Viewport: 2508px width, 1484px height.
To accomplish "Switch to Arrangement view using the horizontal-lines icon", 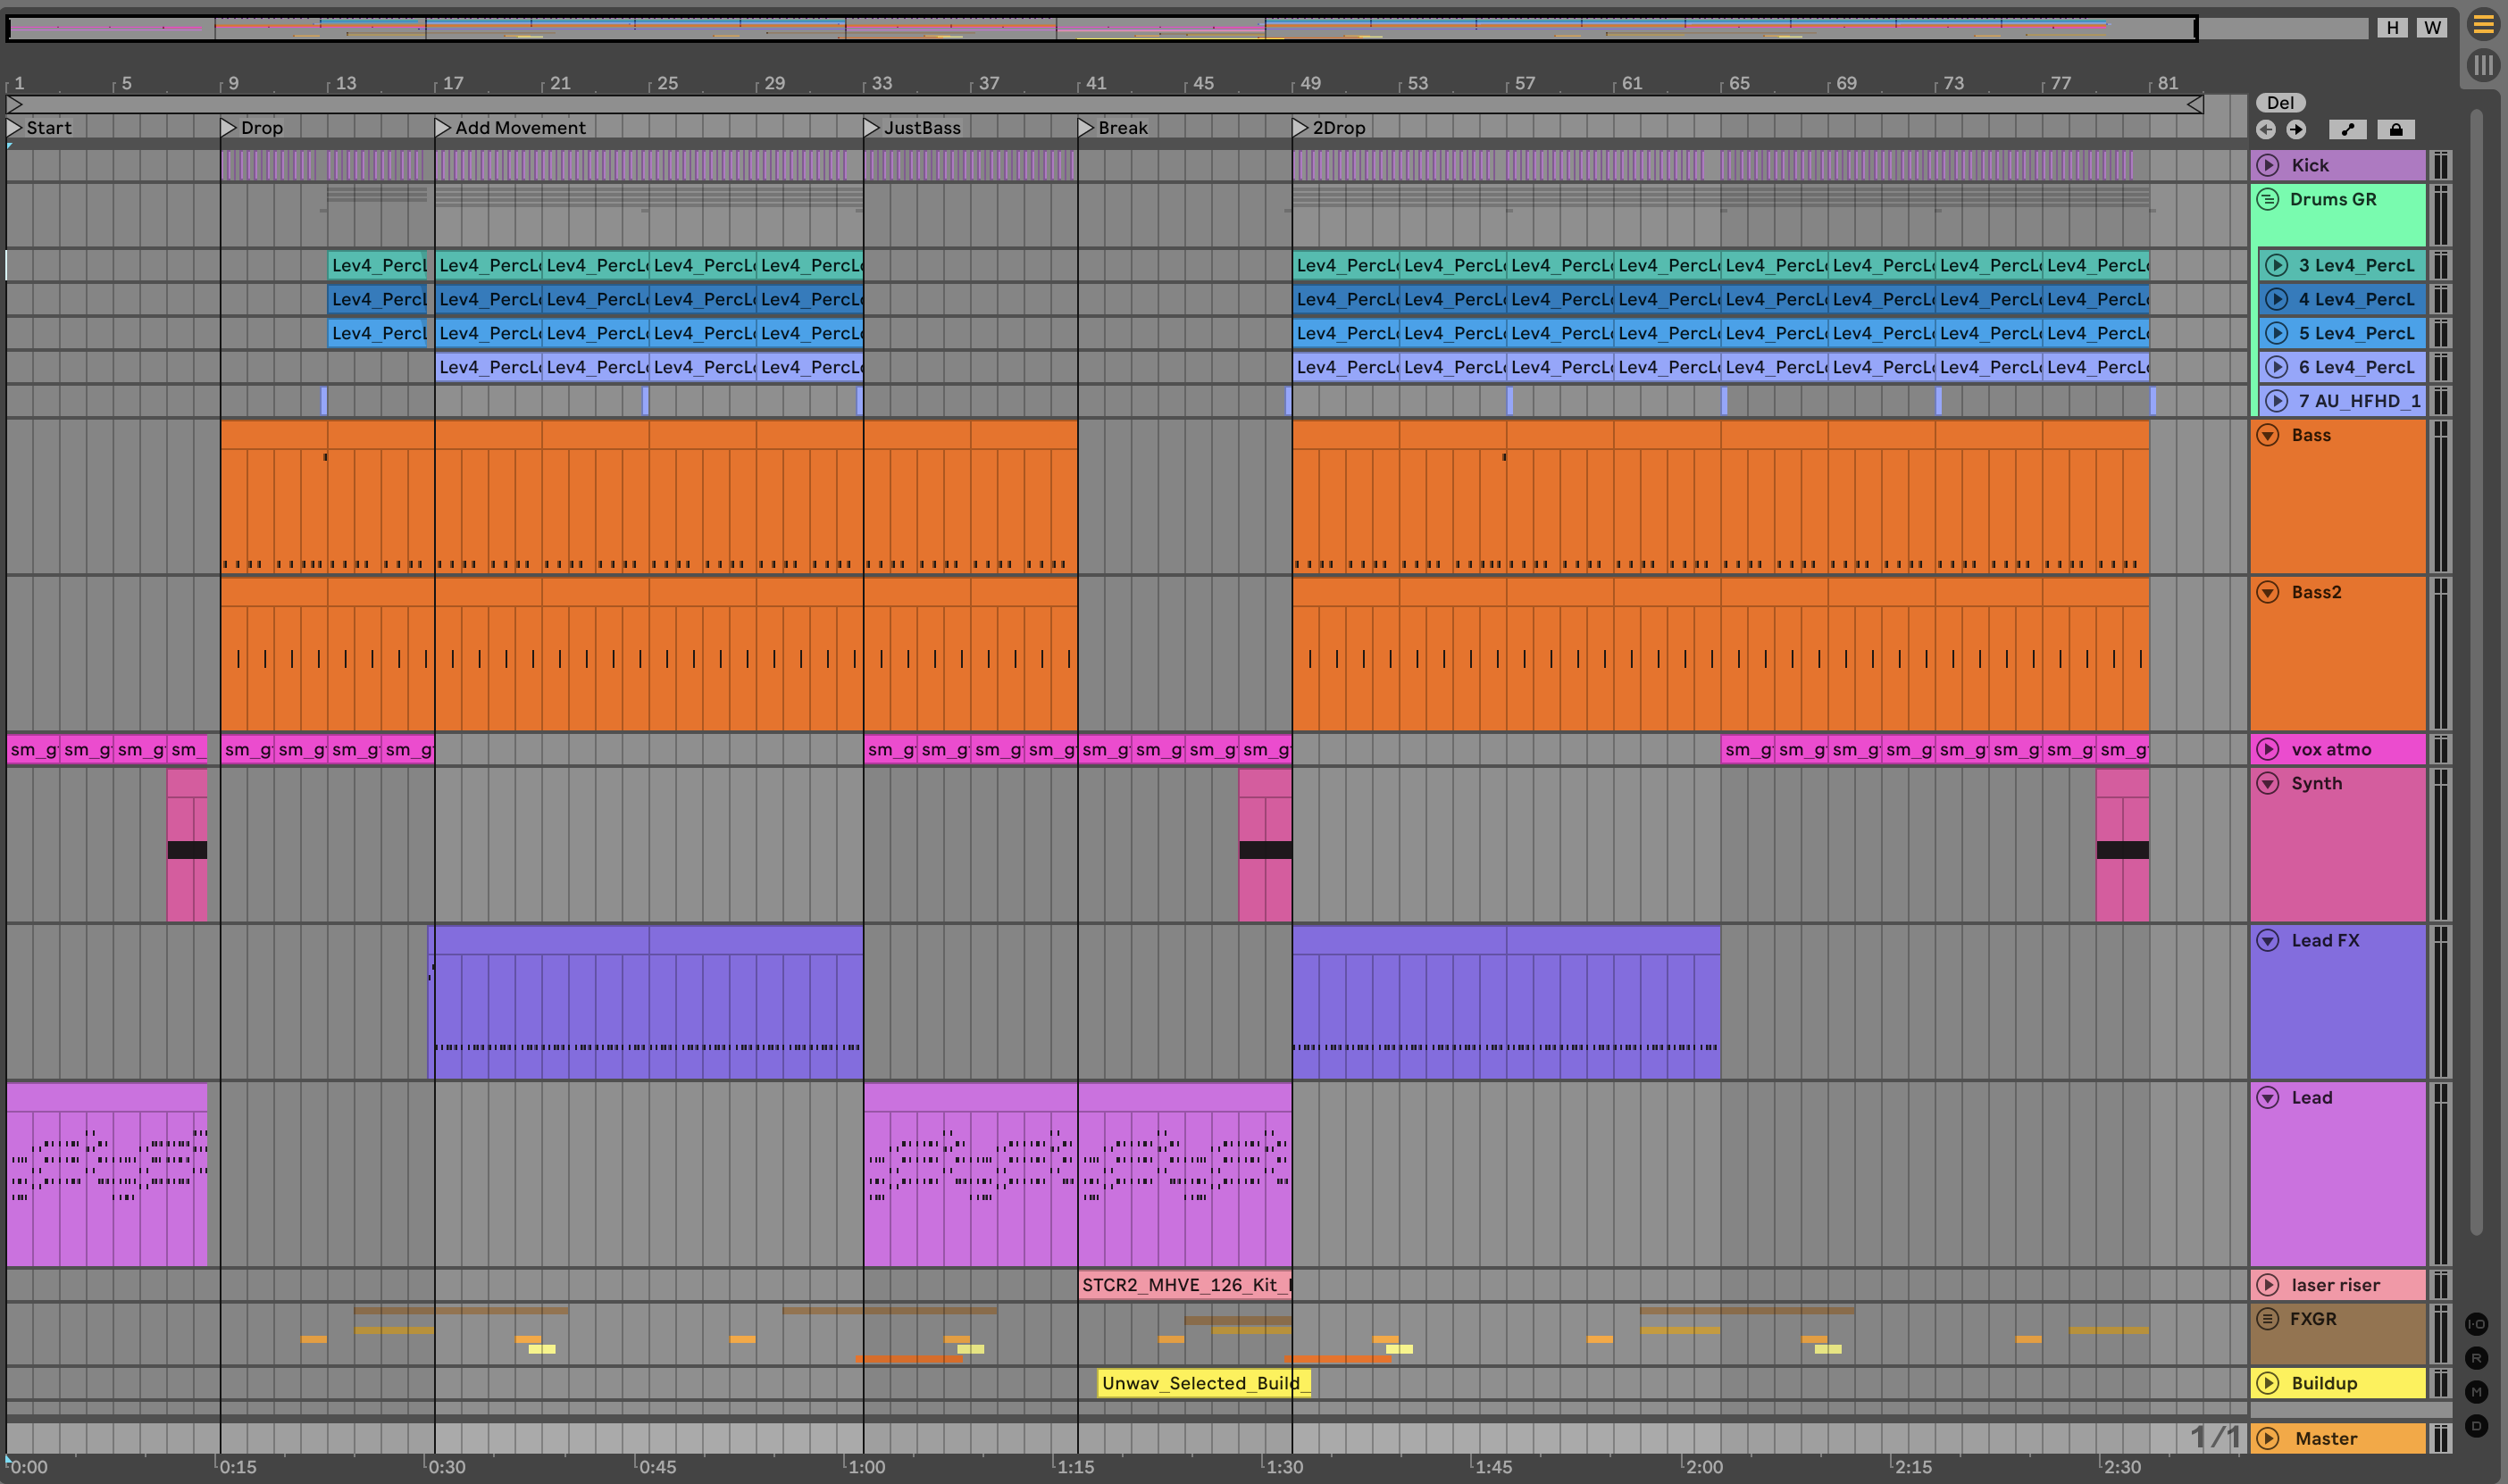I will 2483,25.
